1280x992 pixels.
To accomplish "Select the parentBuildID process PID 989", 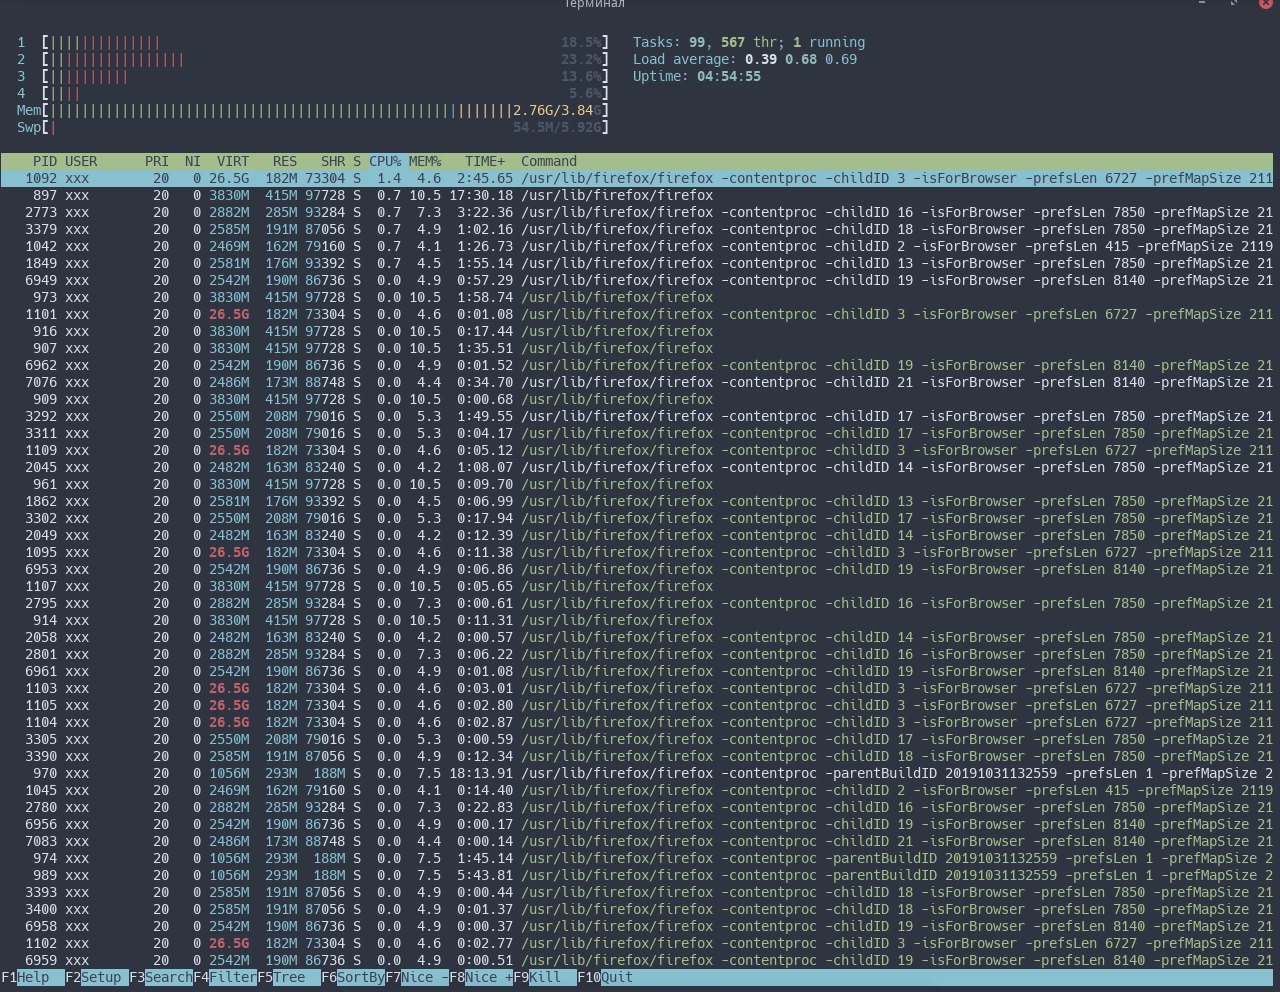I will coord(637,875).
